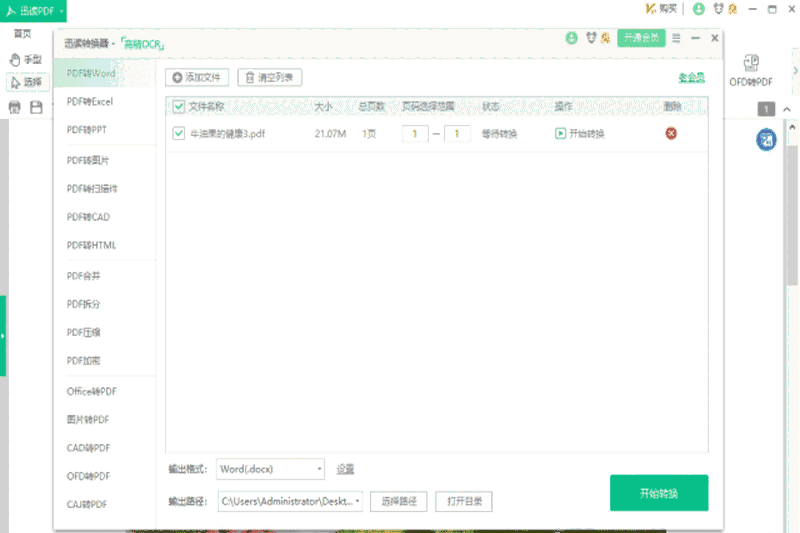Expand the green left side panel handle
This screenshot has height=533, width=800.
point(3,336)
